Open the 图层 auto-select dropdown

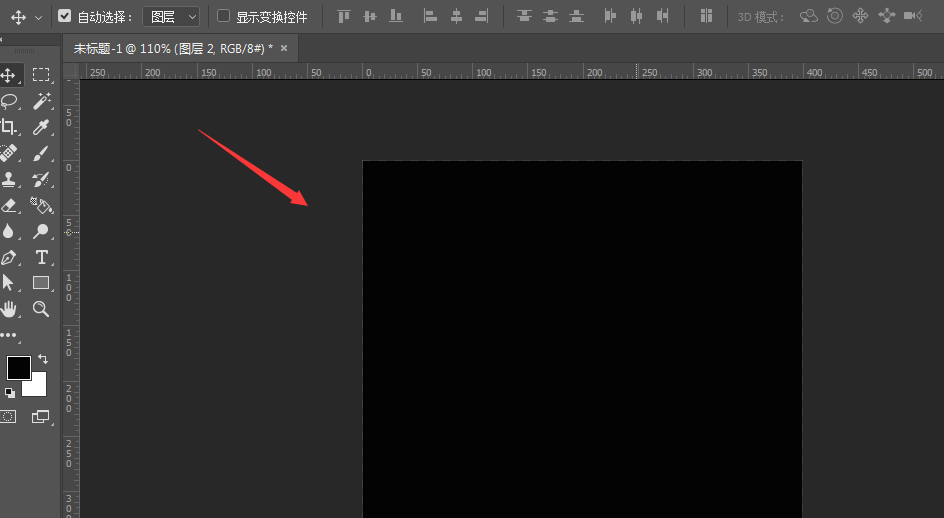[171, 16]
